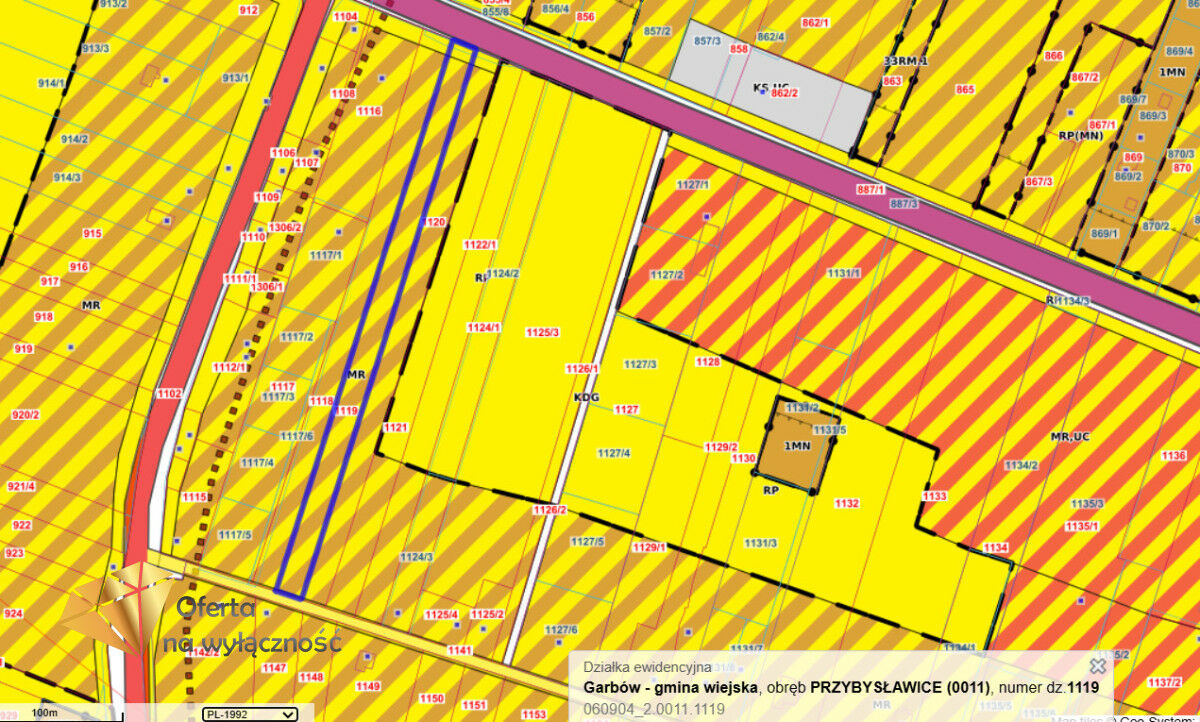1200x722 pixels.
Task: Click parcel 915 on the left
Action: 92,234
